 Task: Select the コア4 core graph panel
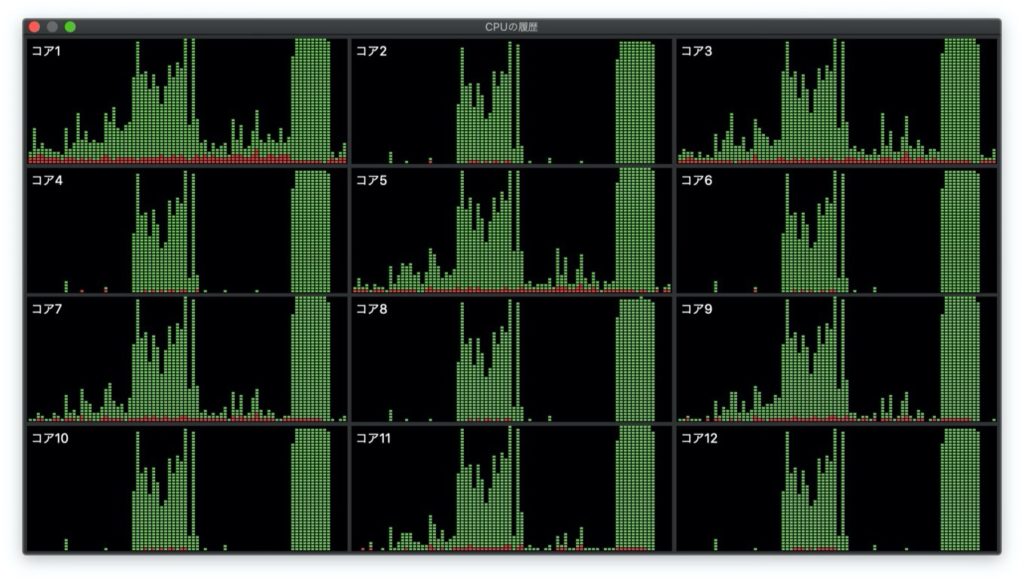(187, 231)
